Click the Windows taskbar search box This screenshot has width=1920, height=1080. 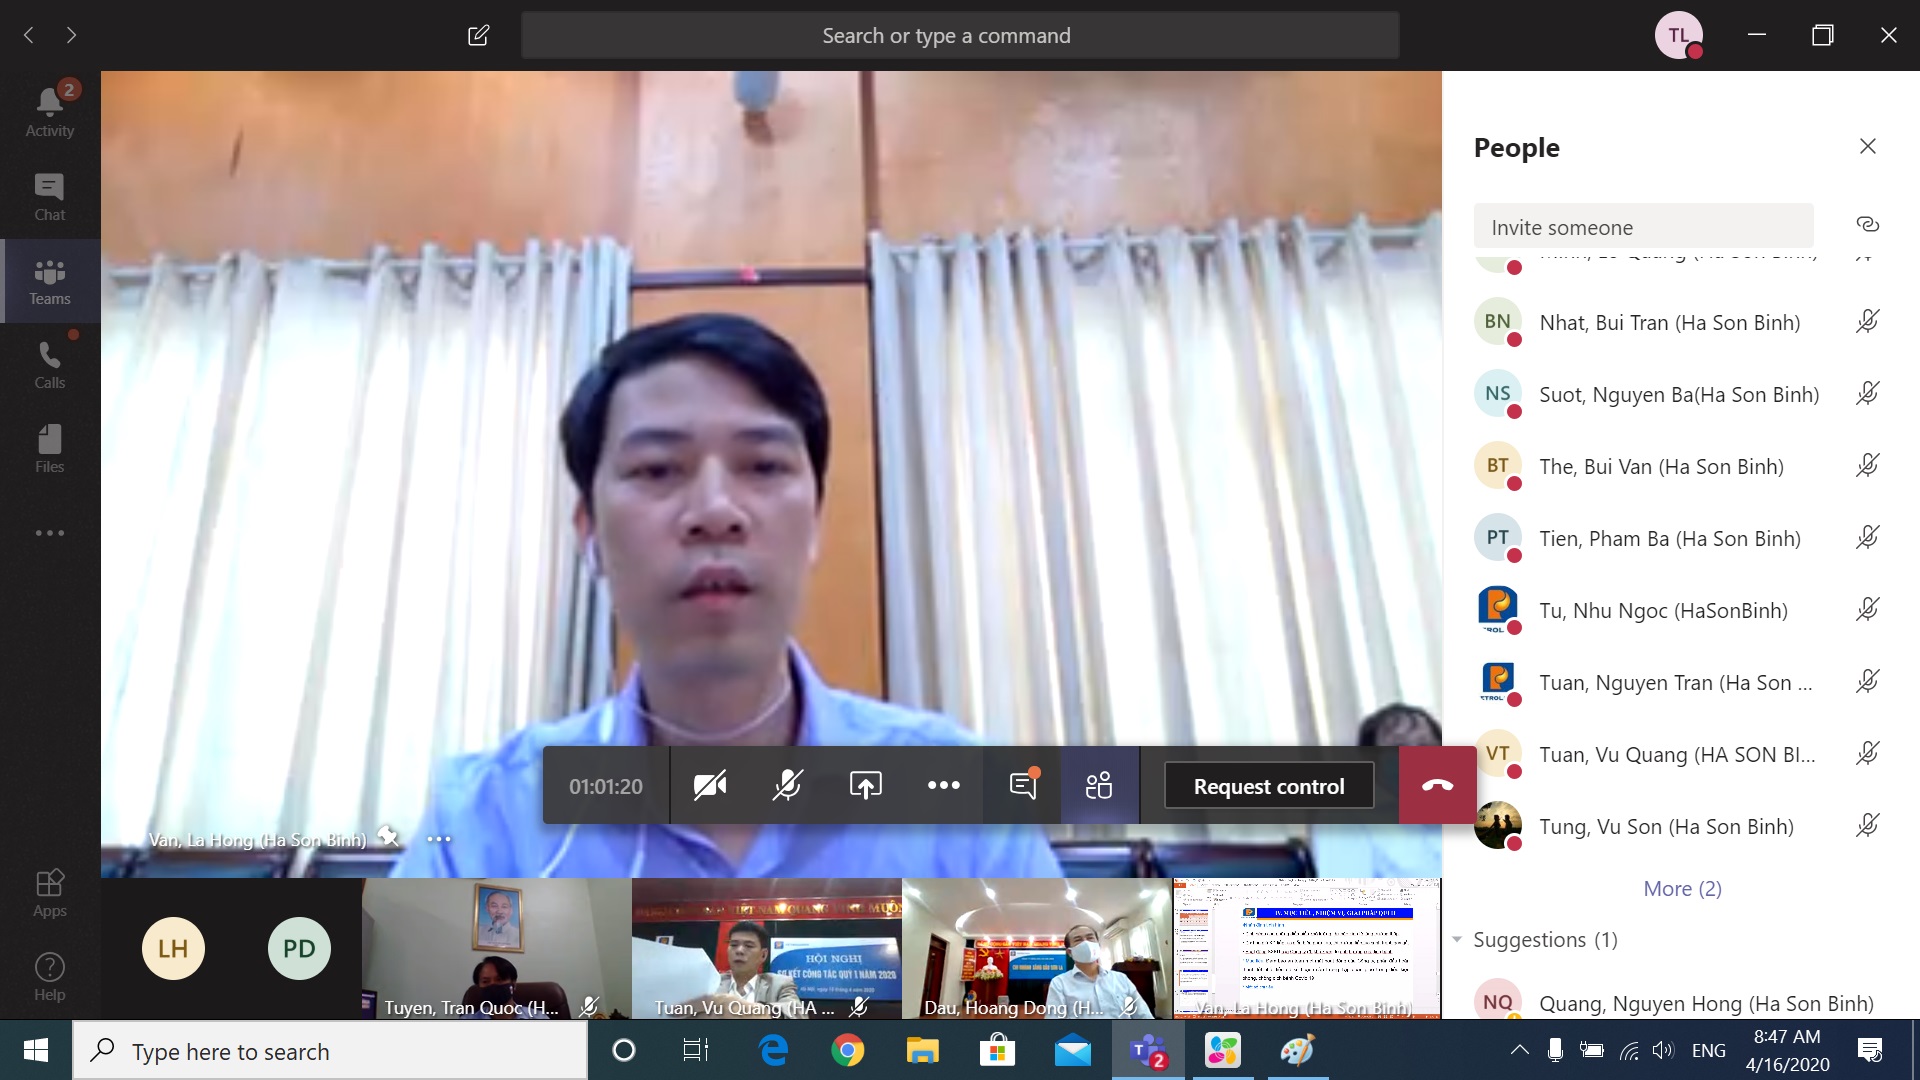(x=330, y=1051)
